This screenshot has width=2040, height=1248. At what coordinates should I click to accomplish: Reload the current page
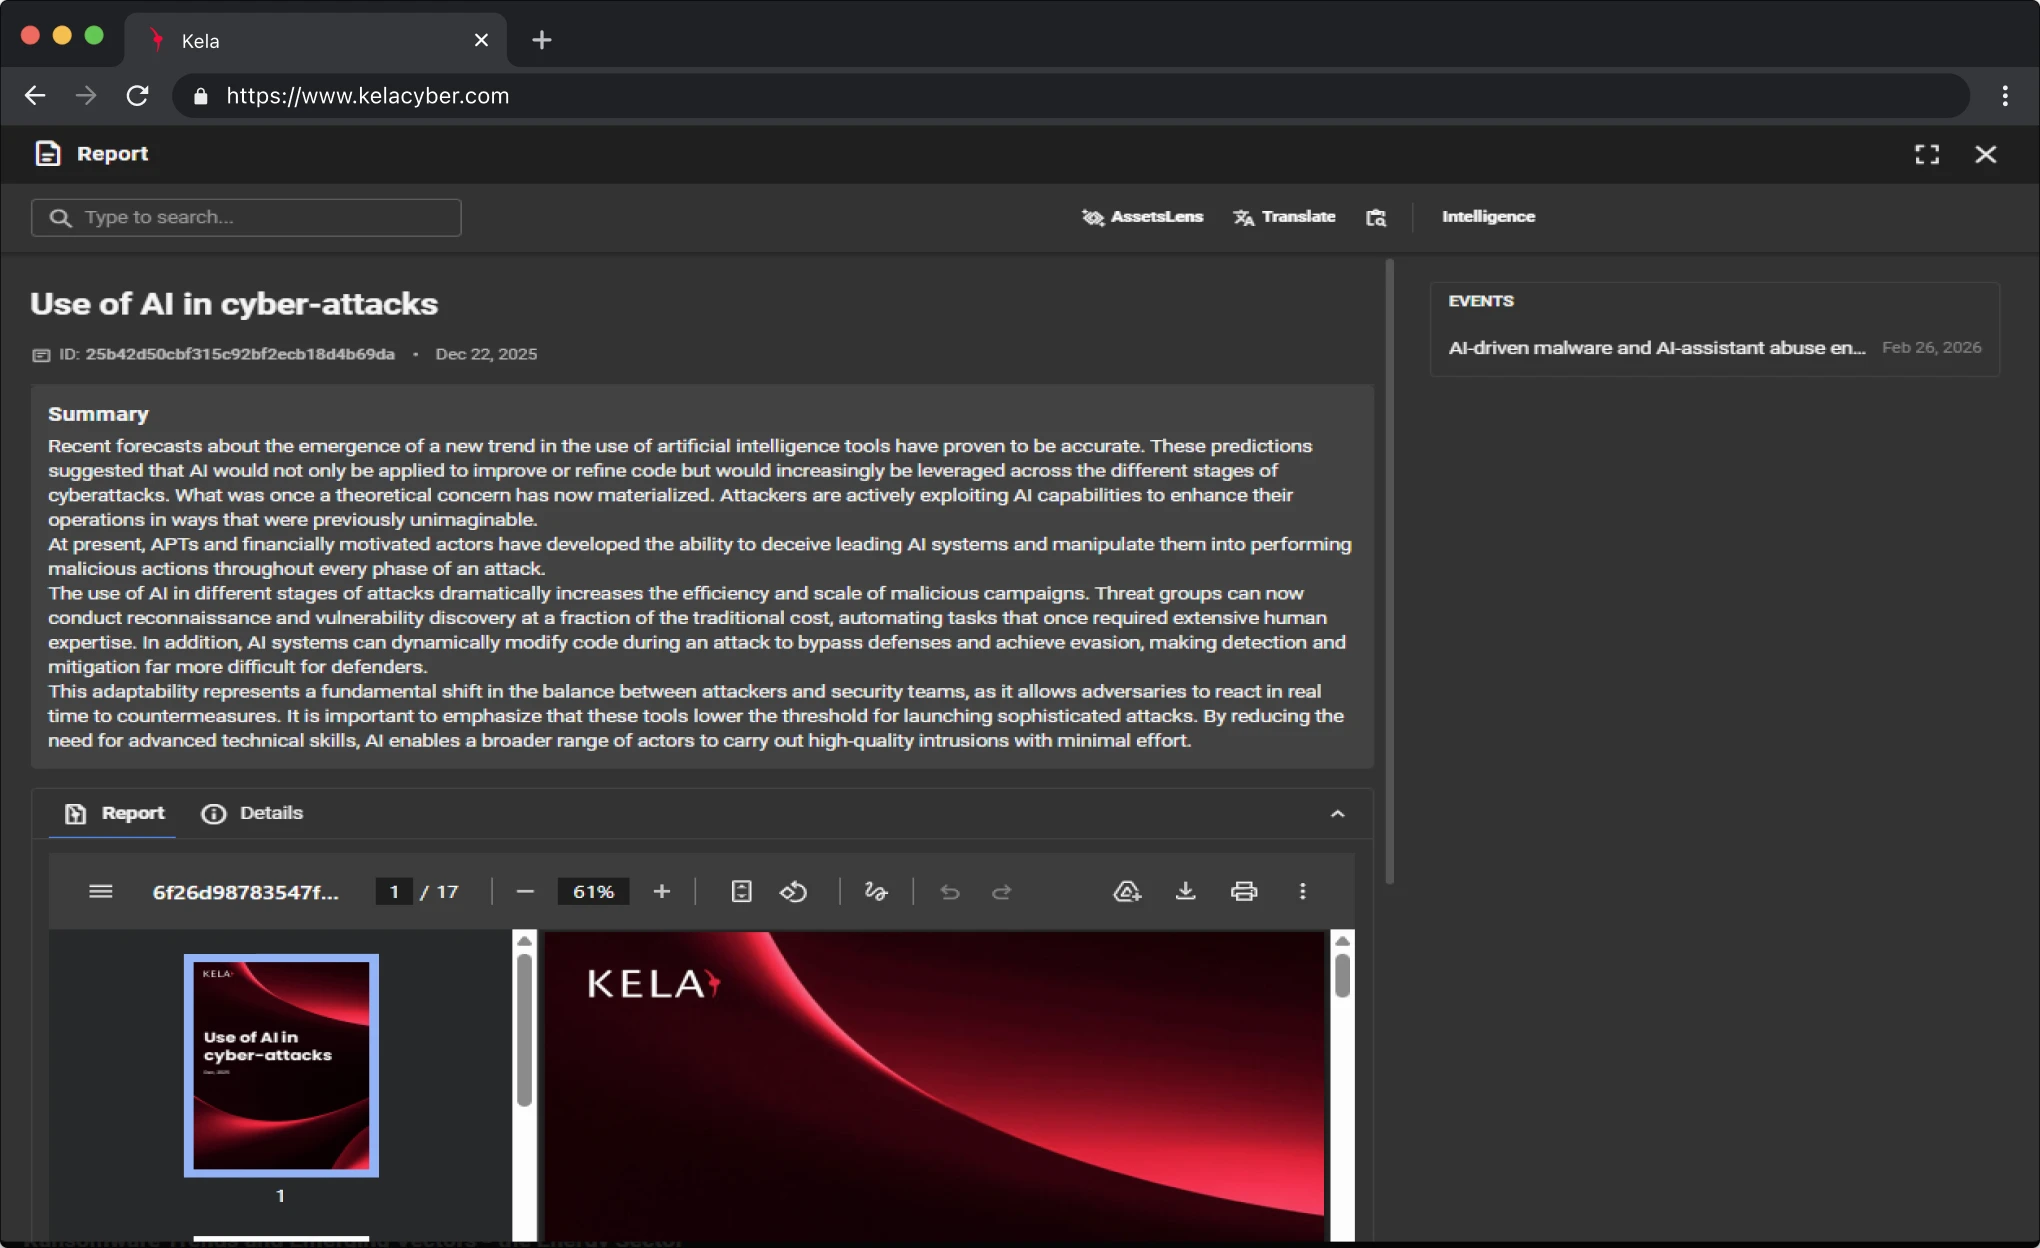point(137,95)
